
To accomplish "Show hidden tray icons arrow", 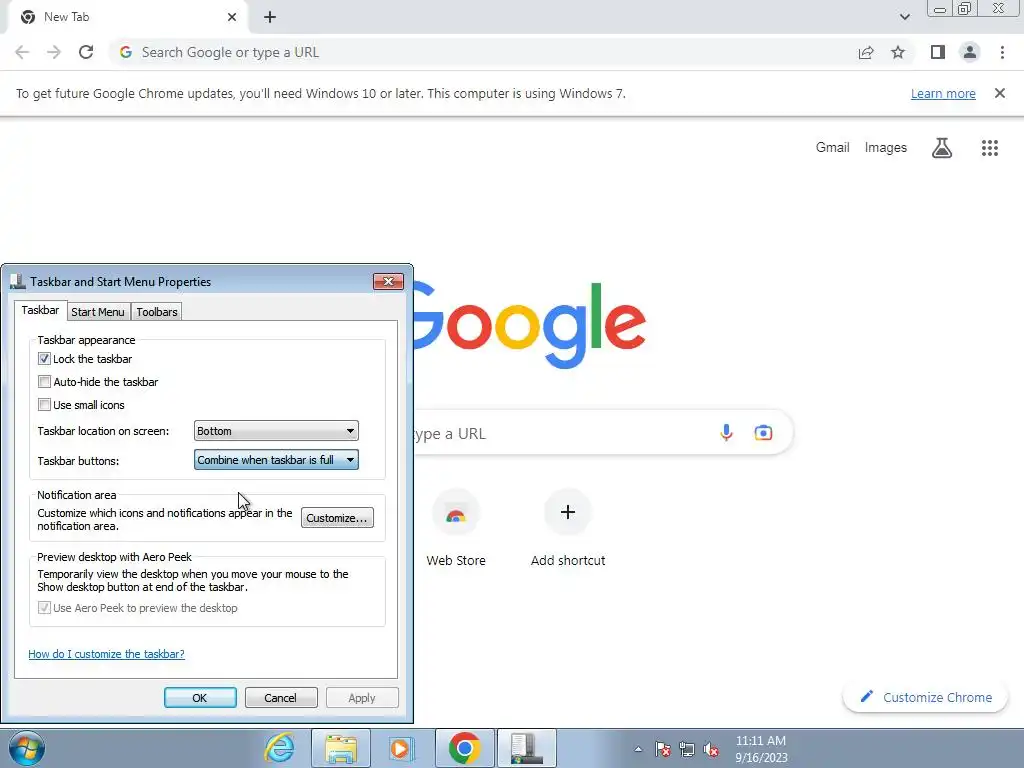I will (638, 749).
